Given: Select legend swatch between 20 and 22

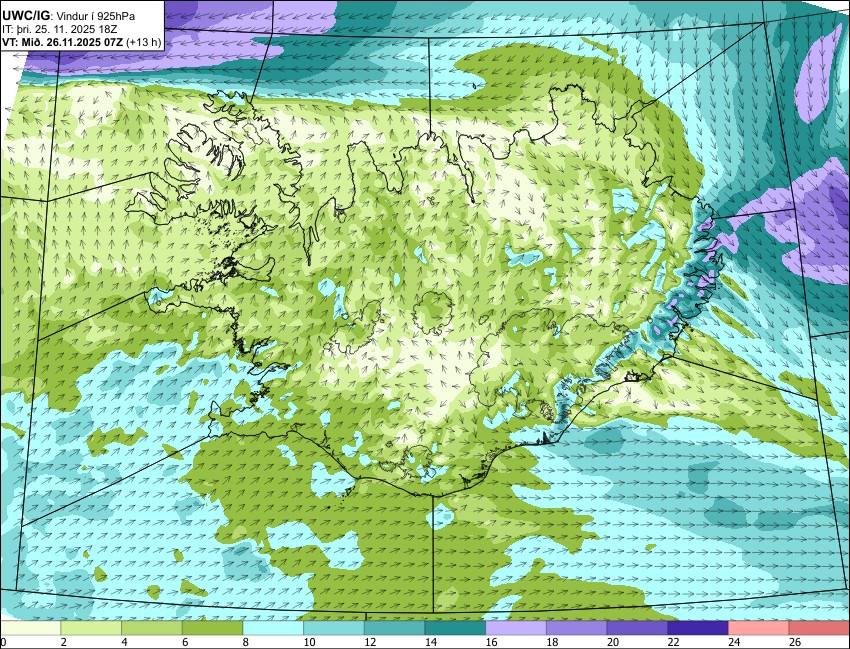Looking at the screenshot, I should point(638,628).
